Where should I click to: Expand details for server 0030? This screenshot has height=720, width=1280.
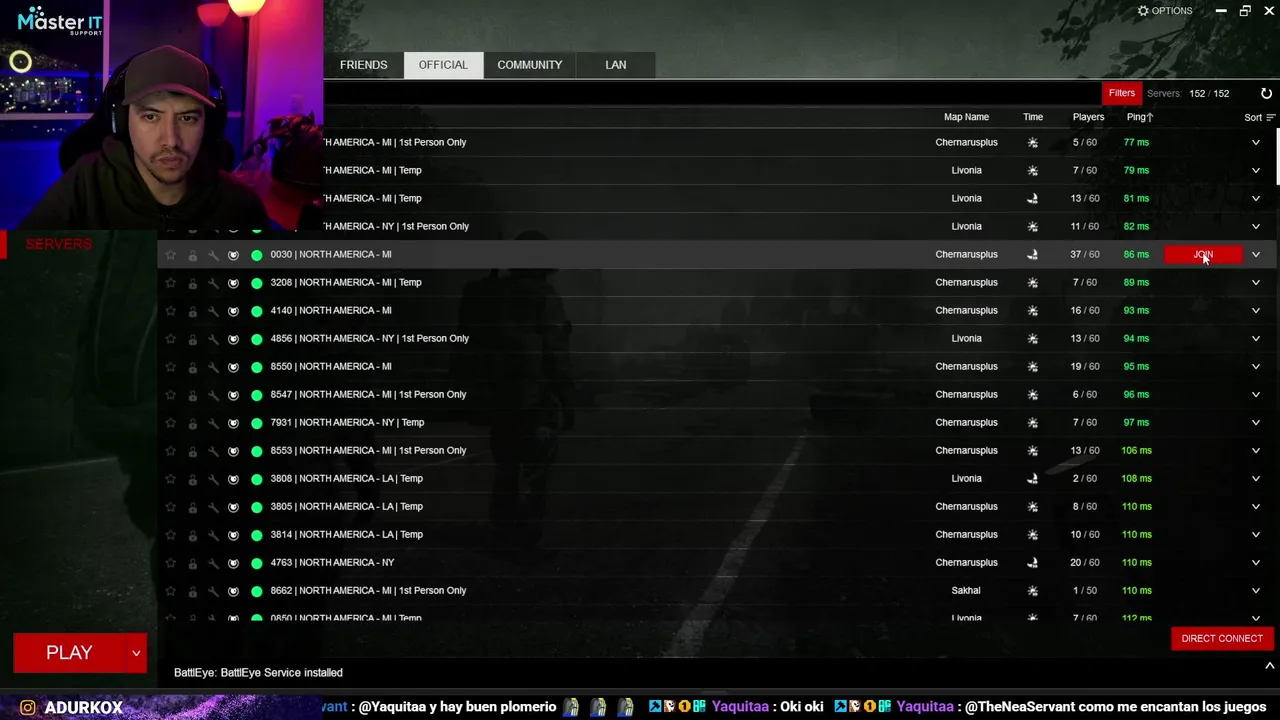tap(1256, 254)
